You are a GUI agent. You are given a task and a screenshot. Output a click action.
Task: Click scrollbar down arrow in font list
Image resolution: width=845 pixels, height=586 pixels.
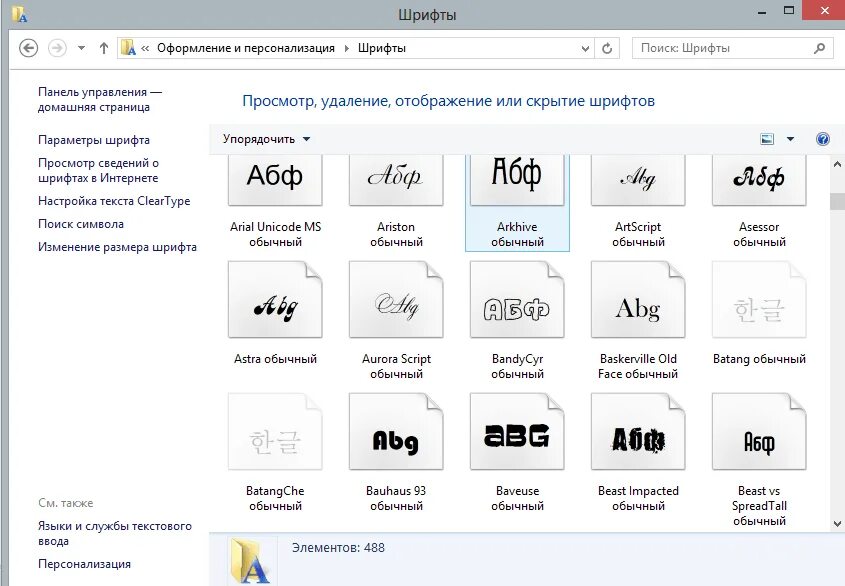coord(837,523)
